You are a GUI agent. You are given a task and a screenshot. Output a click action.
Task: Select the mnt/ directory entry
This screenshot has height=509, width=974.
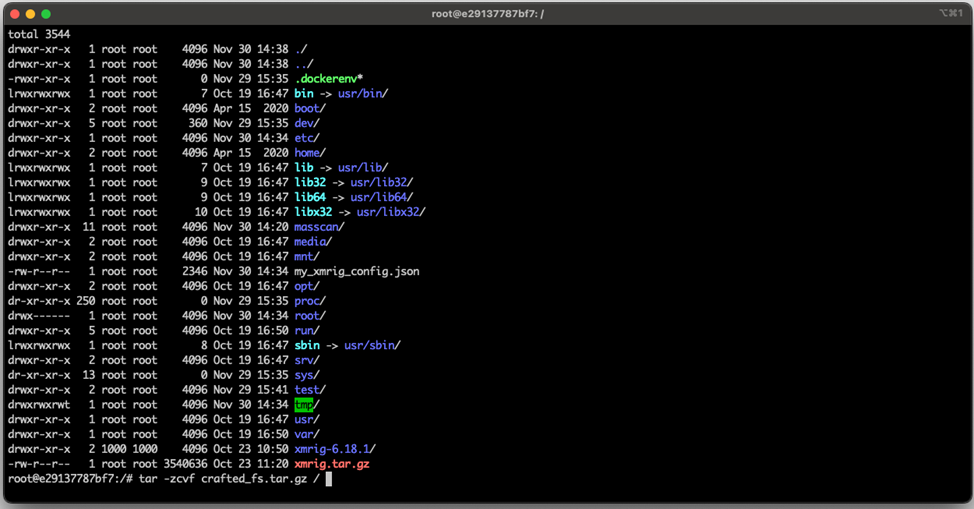pos(307,256)
